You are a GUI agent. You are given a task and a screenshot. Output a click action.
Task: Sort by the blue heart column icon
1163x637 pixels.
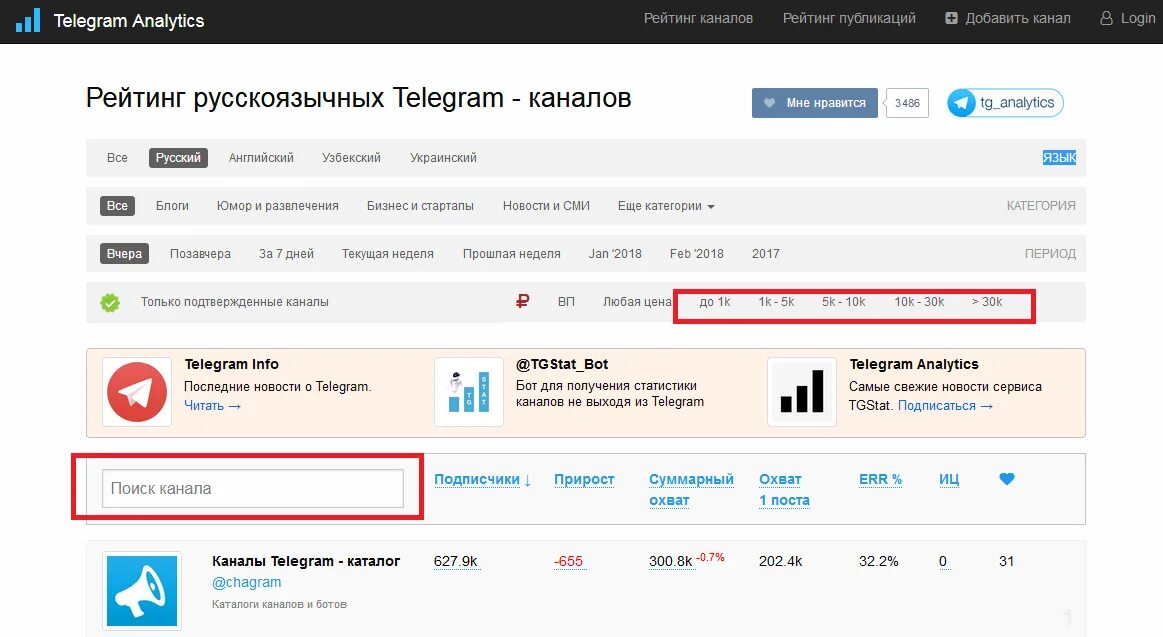pos(1006,479)
